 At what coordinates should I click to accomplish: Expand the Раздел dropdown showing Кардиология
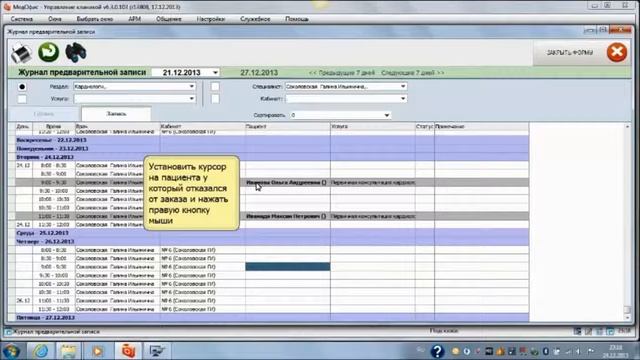[x=191, y=87]
